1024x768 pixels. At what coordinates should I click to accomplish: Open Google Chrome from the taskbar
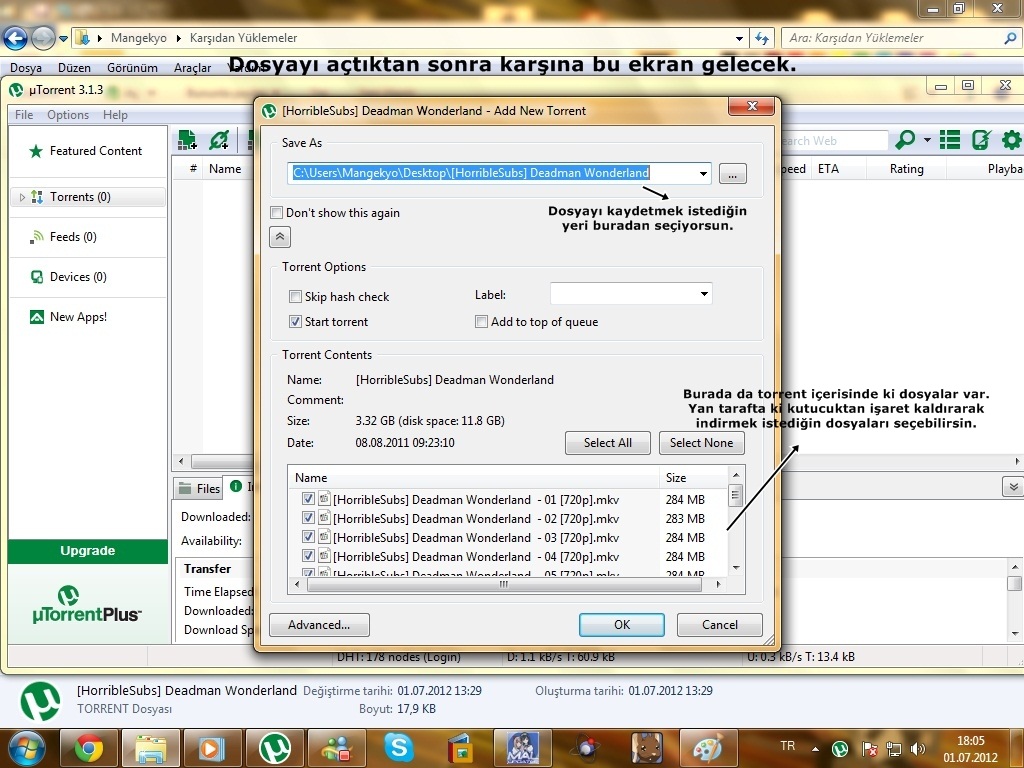89,748
